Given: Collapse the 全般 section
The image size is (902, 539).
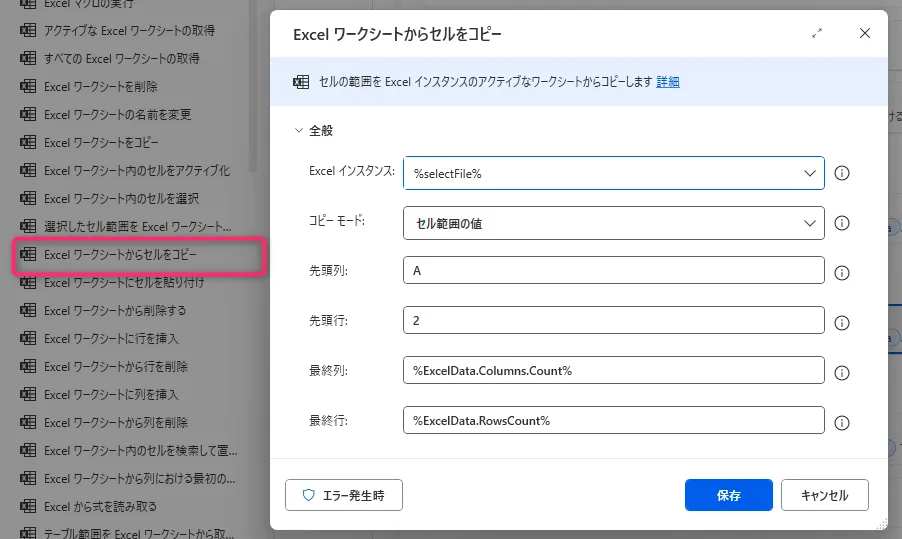Looking at the screenshot, I should coord(298,130).
